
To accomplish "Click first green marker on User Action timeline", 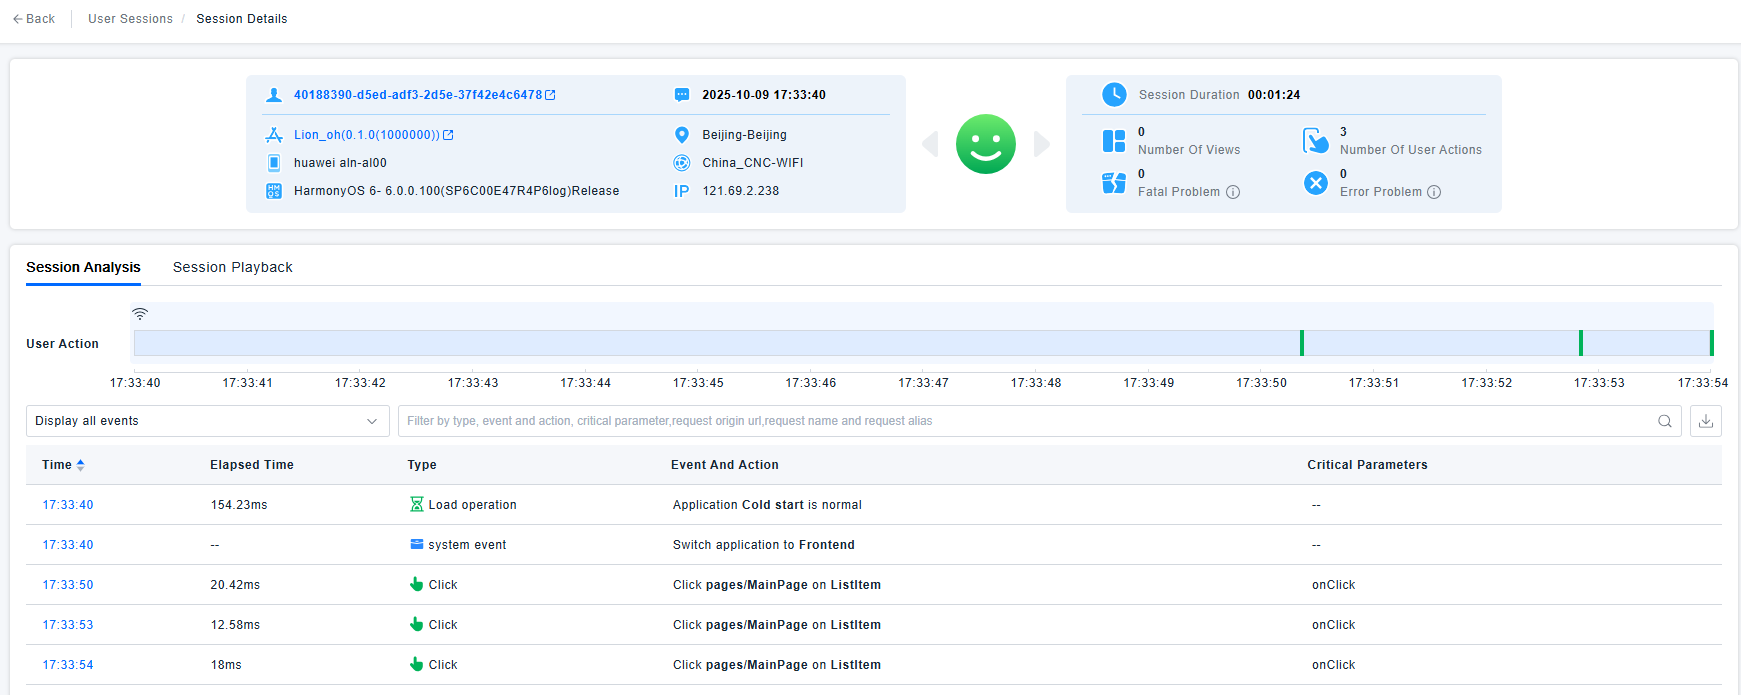I will tap(1302, 343).
